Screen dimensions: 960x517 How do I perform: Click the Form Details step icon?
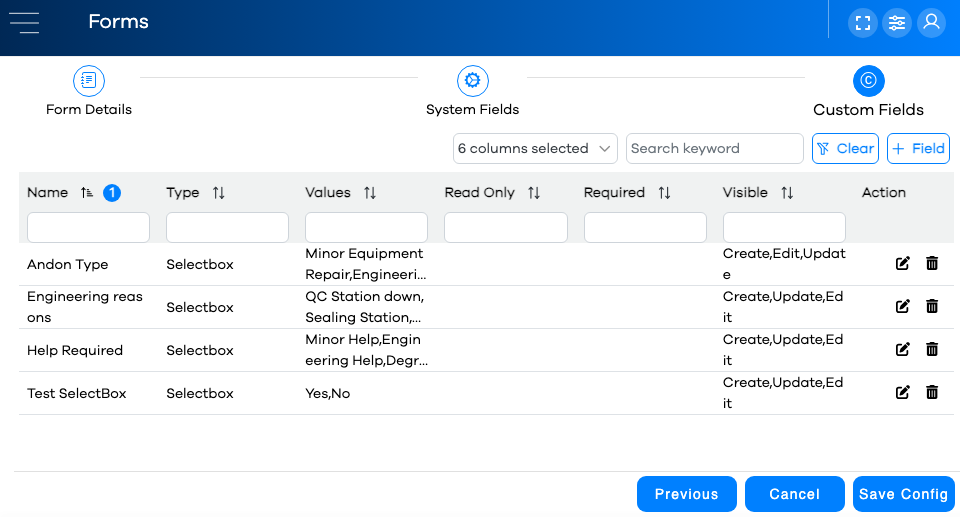89,80
